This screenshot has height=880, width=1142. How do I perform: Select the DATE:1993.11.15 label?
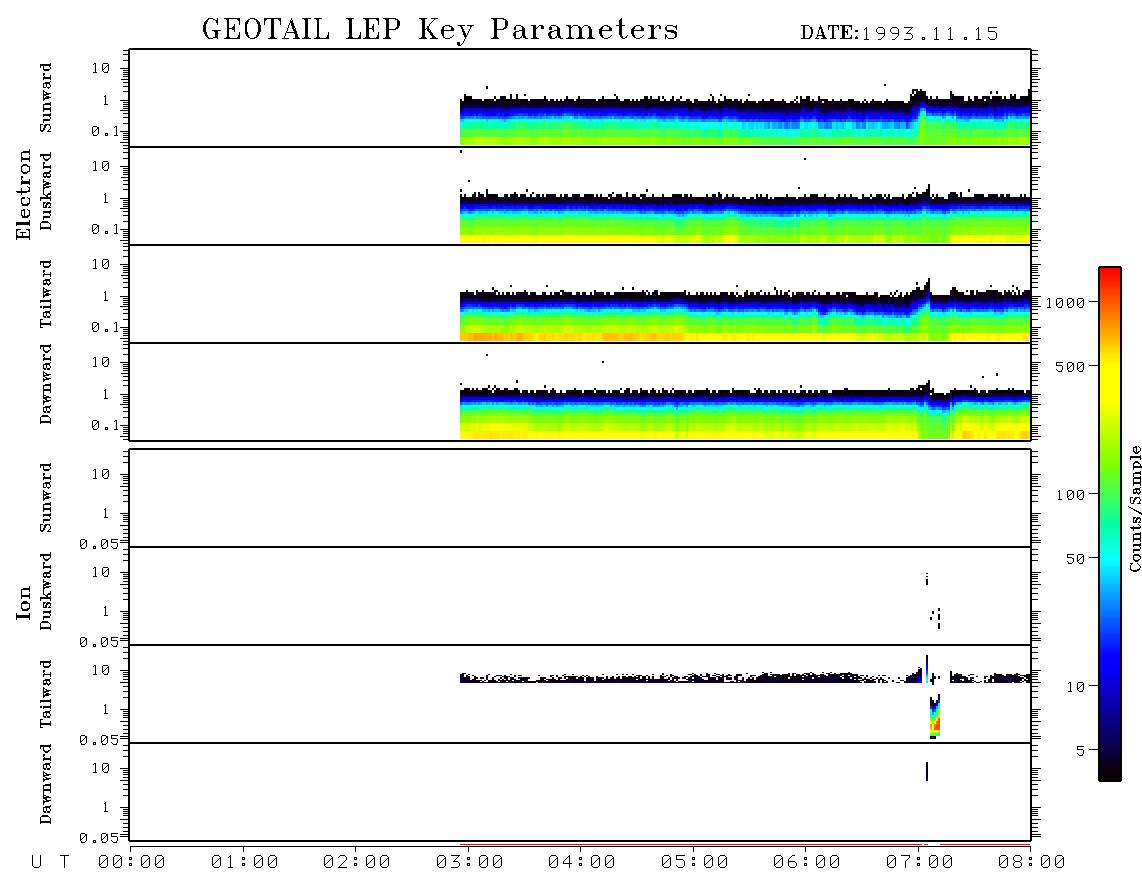pyautogui.click(x=899, y=34)
